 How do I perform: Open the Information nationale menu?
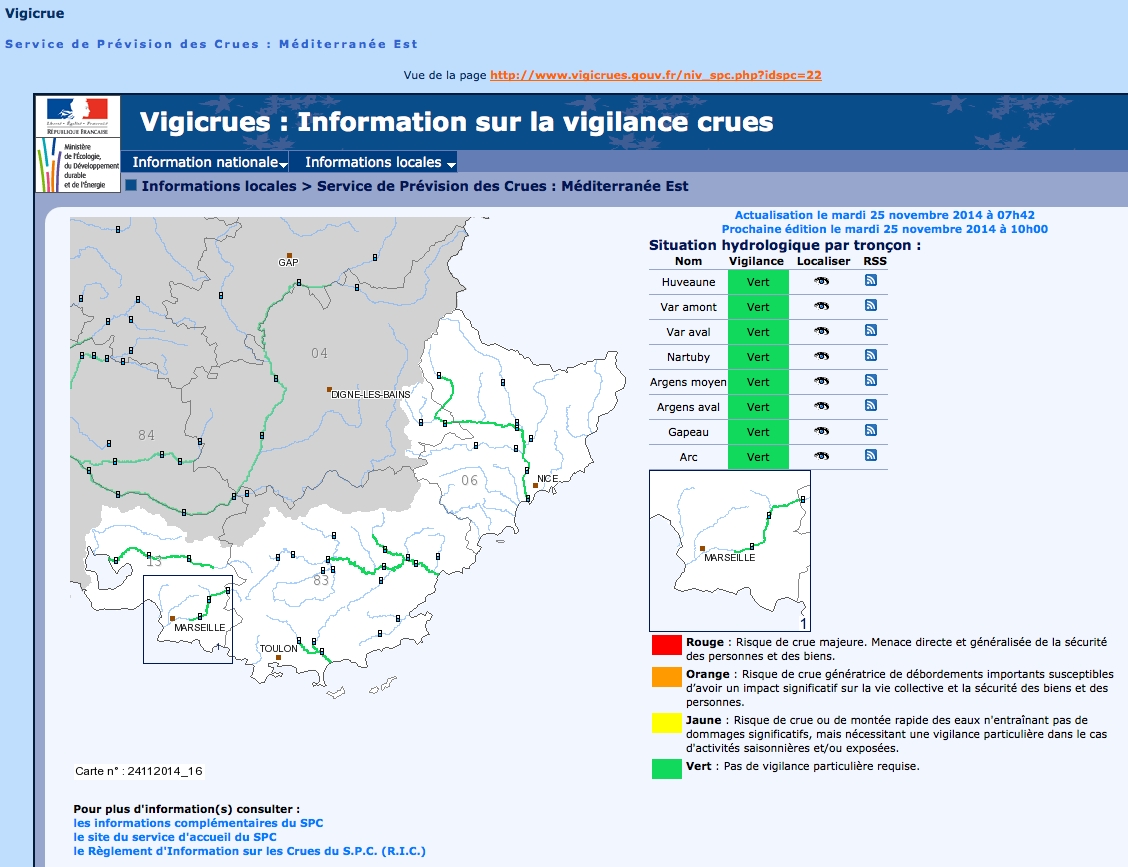[x=205, y=163]
